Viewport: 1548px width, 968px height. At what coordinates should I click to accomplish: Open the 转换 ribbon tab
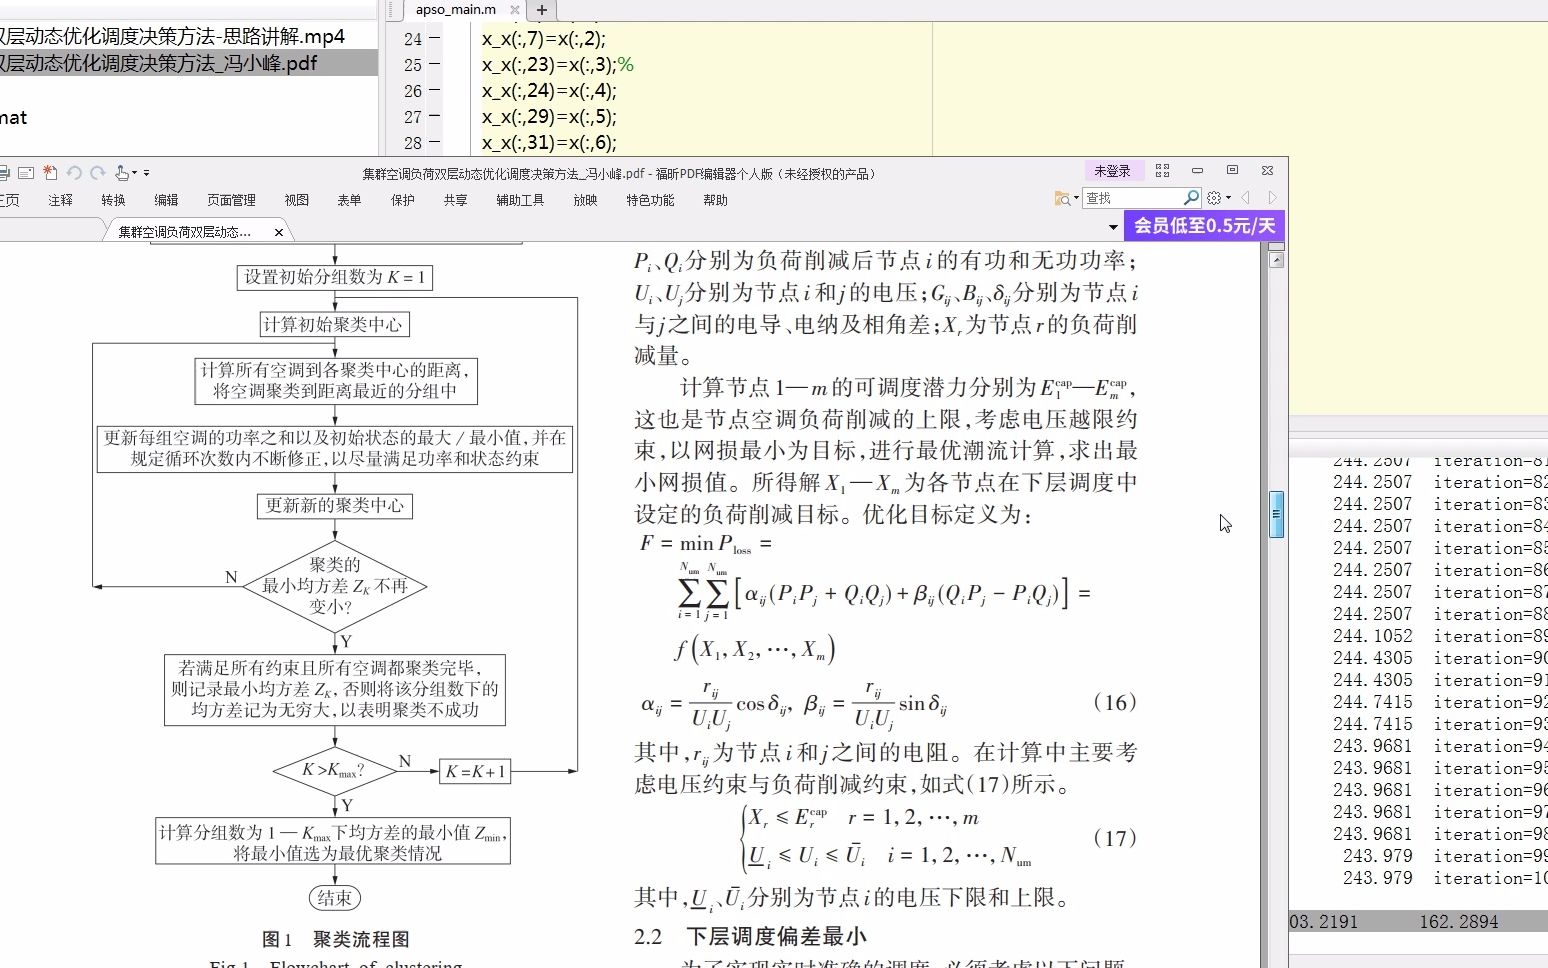(x=113, y=200)
